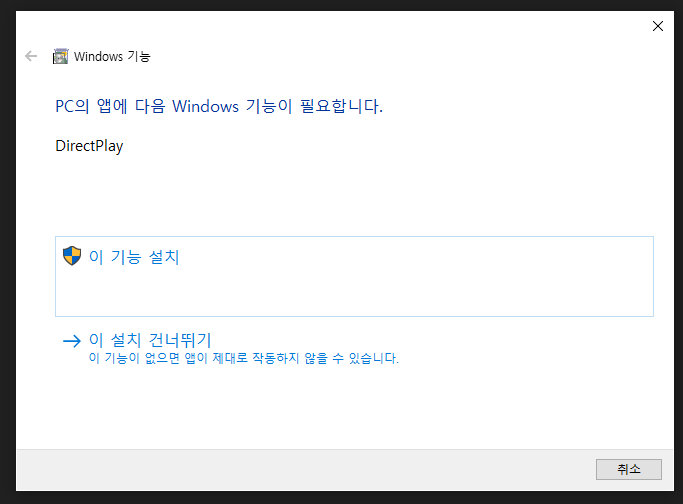This screenshot has width=683, height=504.
Task: Click the heading PC의 앱에 다음 Windows 기능이 필요합니다
Action: (x=219, y=106)
